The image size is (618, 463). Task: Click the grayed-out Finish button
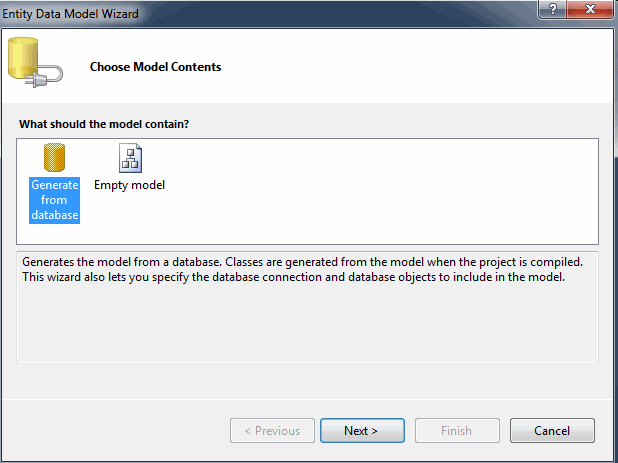457,430
